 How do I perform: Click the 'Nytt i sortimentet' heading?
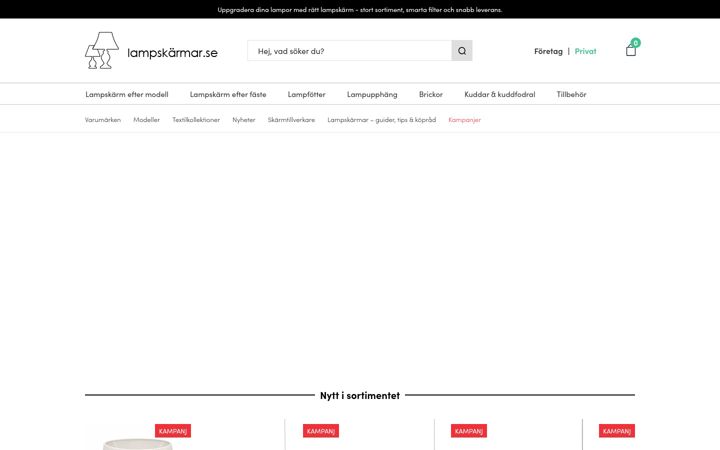tap(360, 395)
